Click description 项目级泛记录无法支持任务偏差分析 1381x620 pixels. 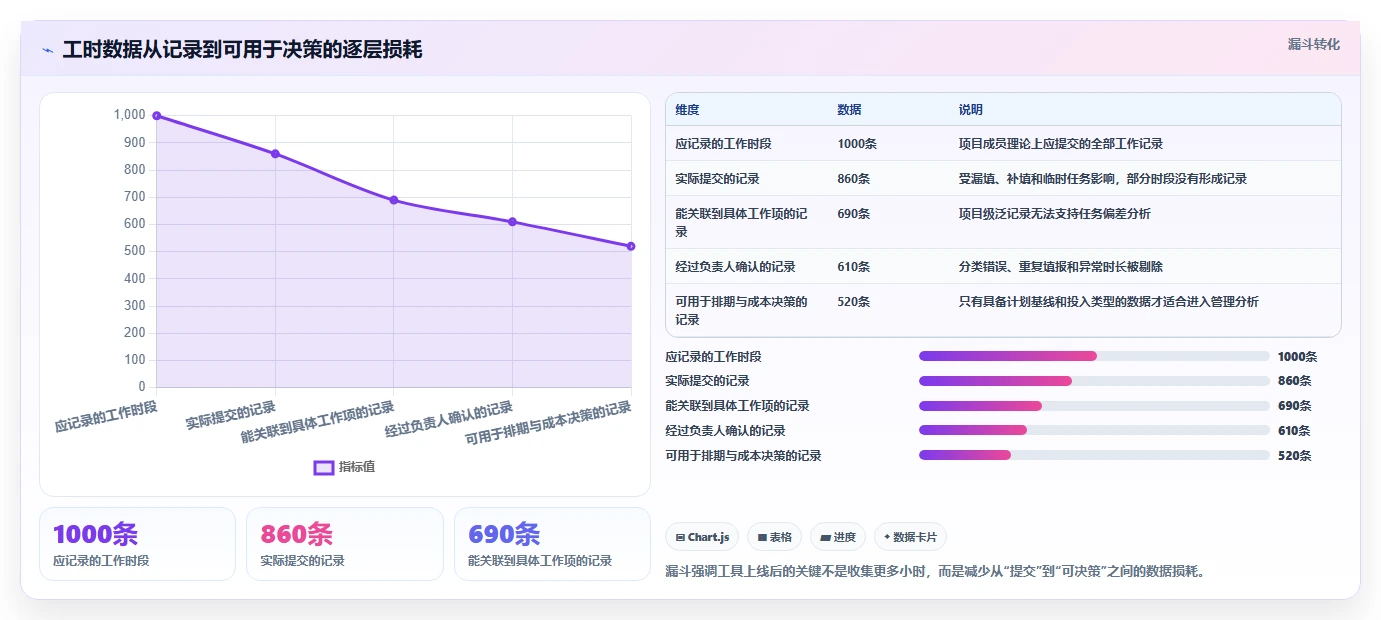1054,214
